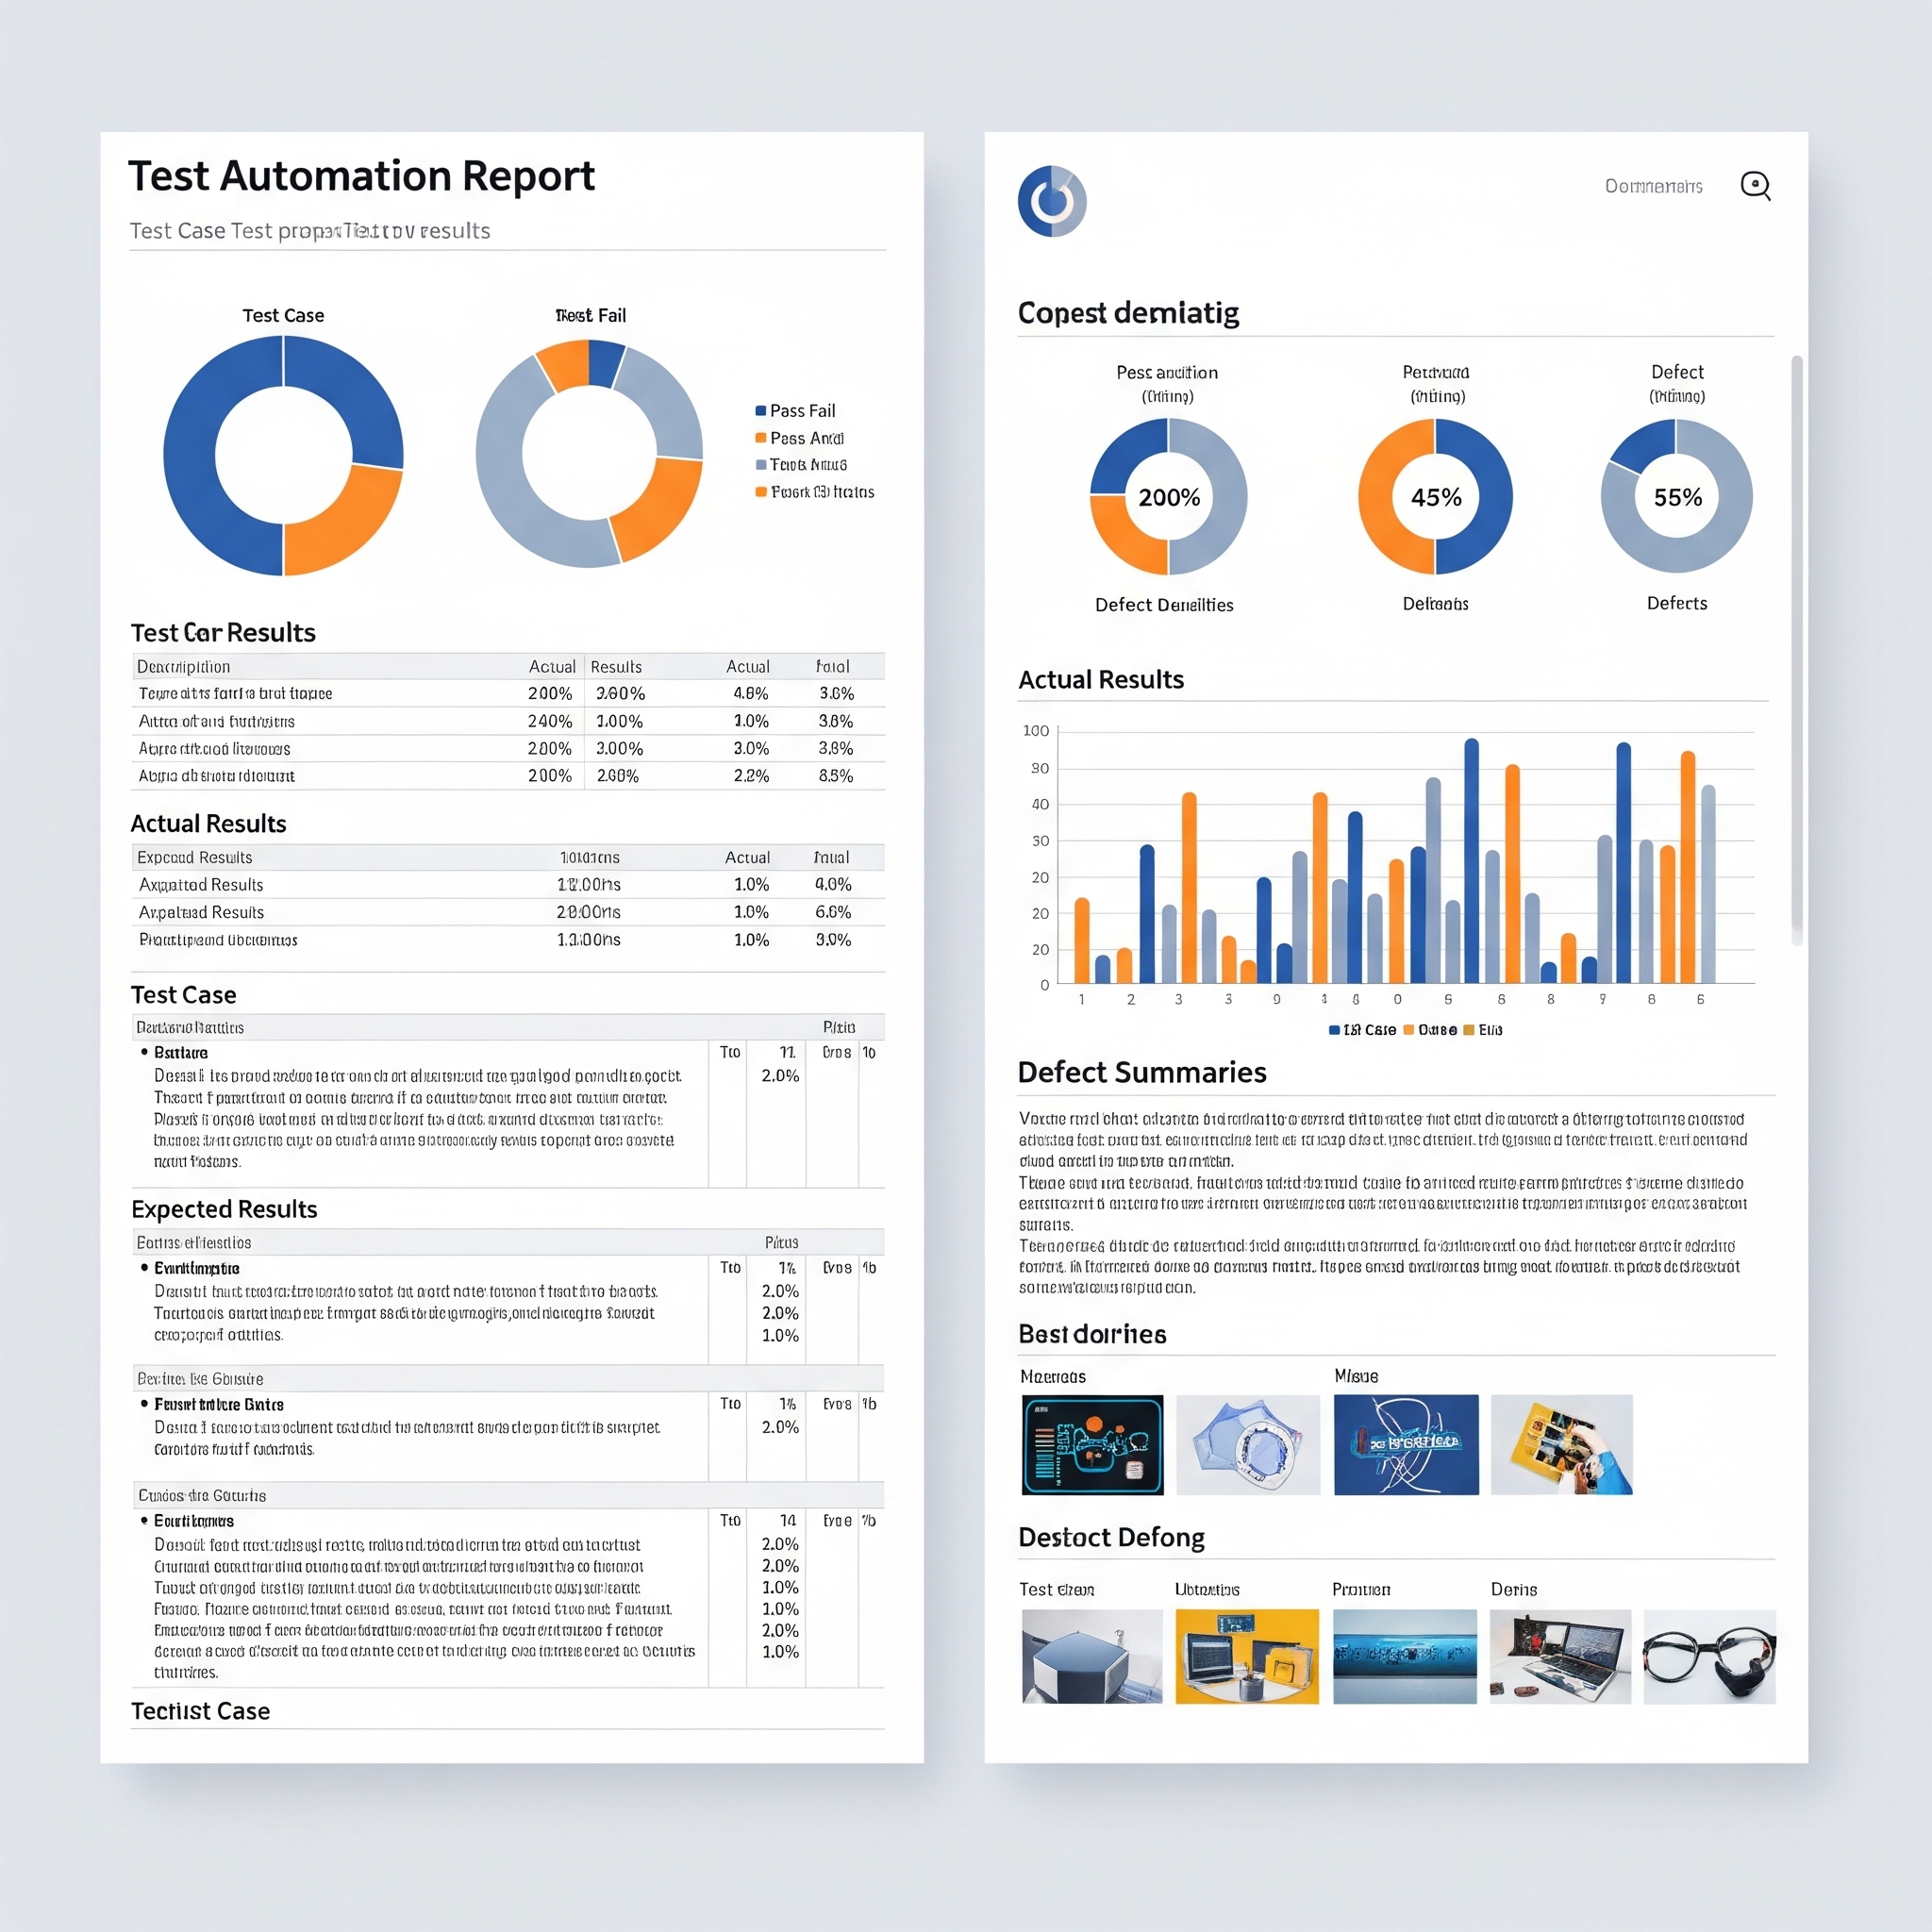Viewport: 1932px width, 1932px height.
Task: Click the Description column header in results table
Action: [x=184, y=667]
